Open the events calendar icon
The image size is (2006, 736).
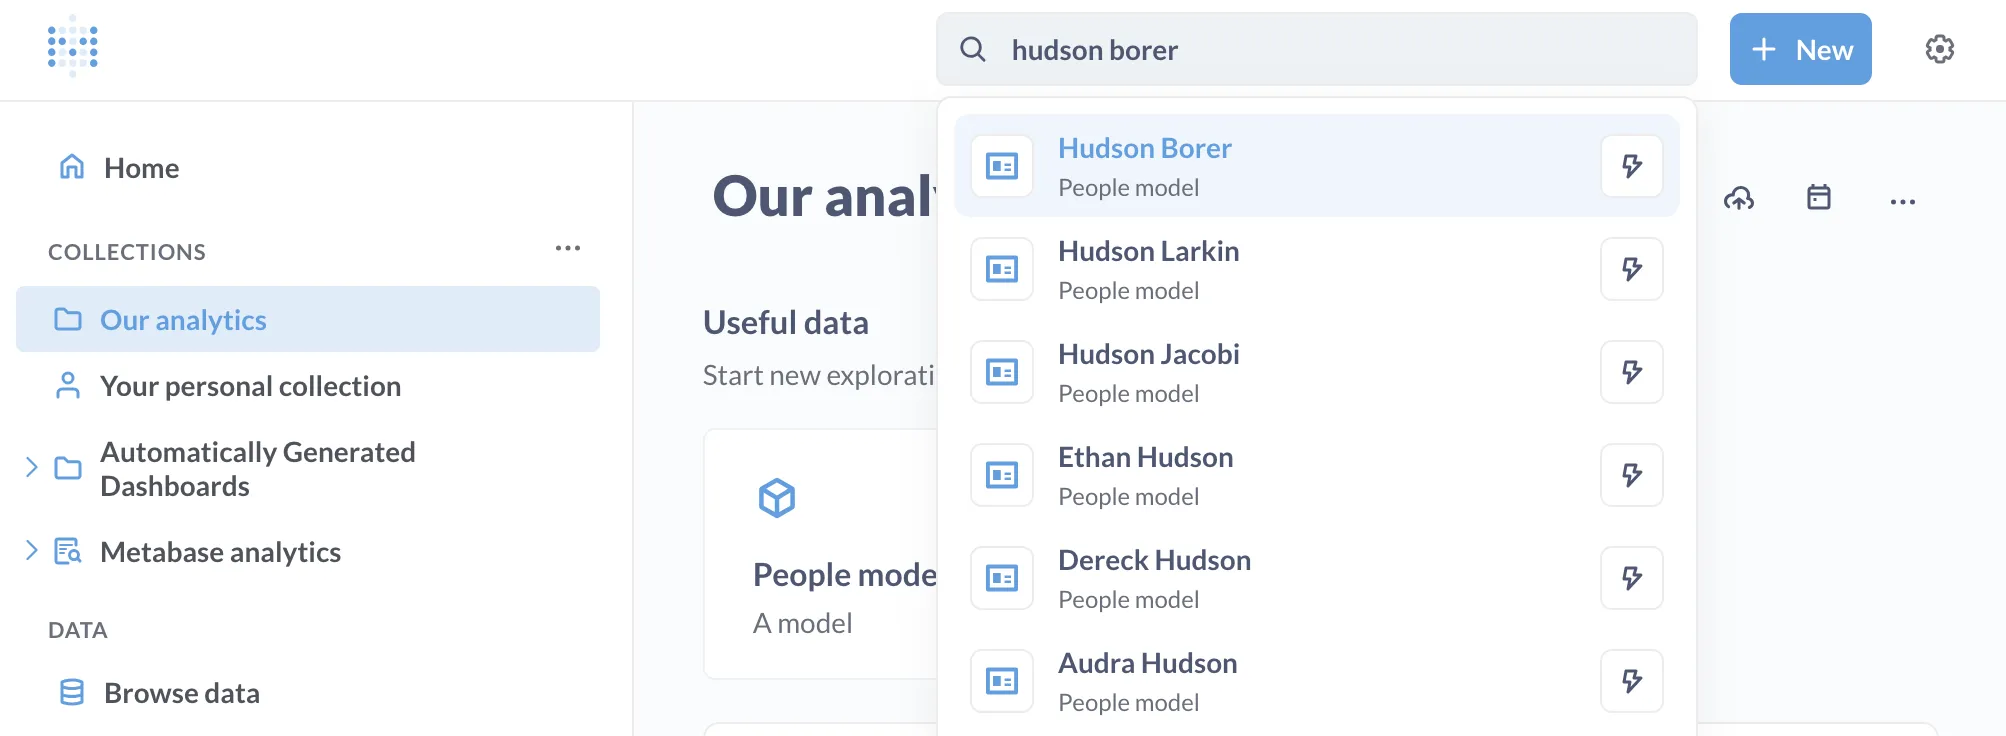[1819, 199]
